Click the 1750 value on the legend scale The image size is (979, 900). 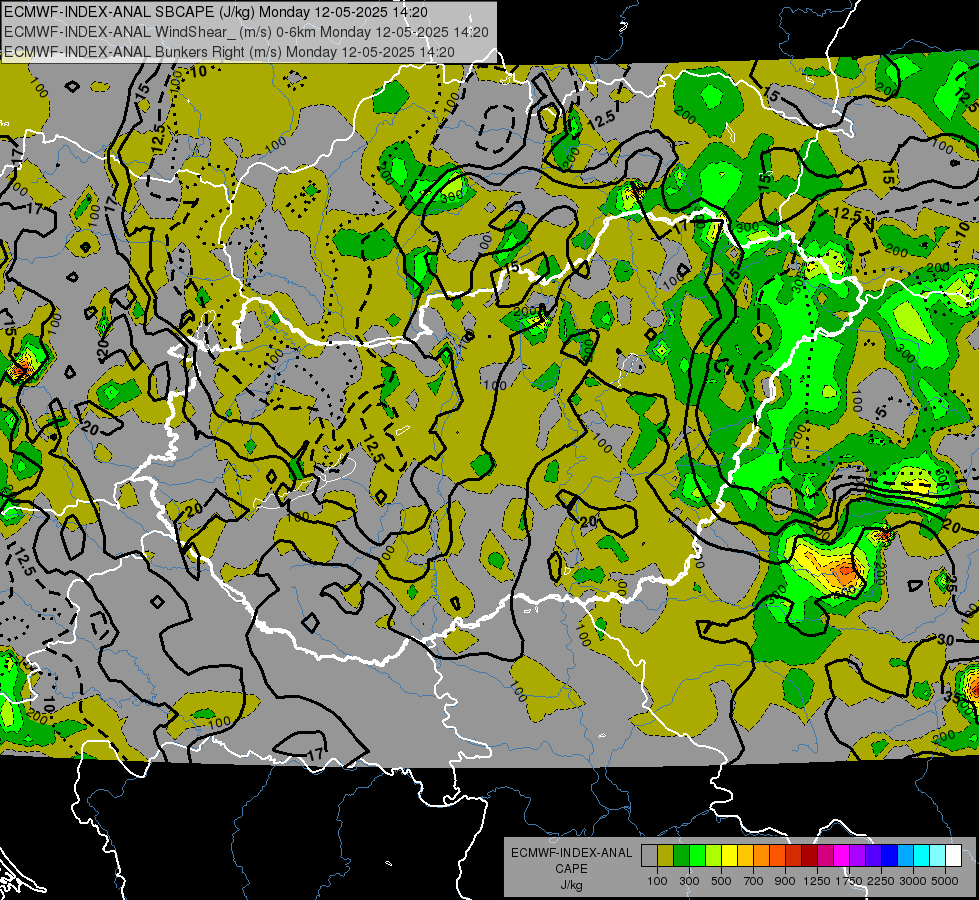pyautogui.click(x=849, y=881)
